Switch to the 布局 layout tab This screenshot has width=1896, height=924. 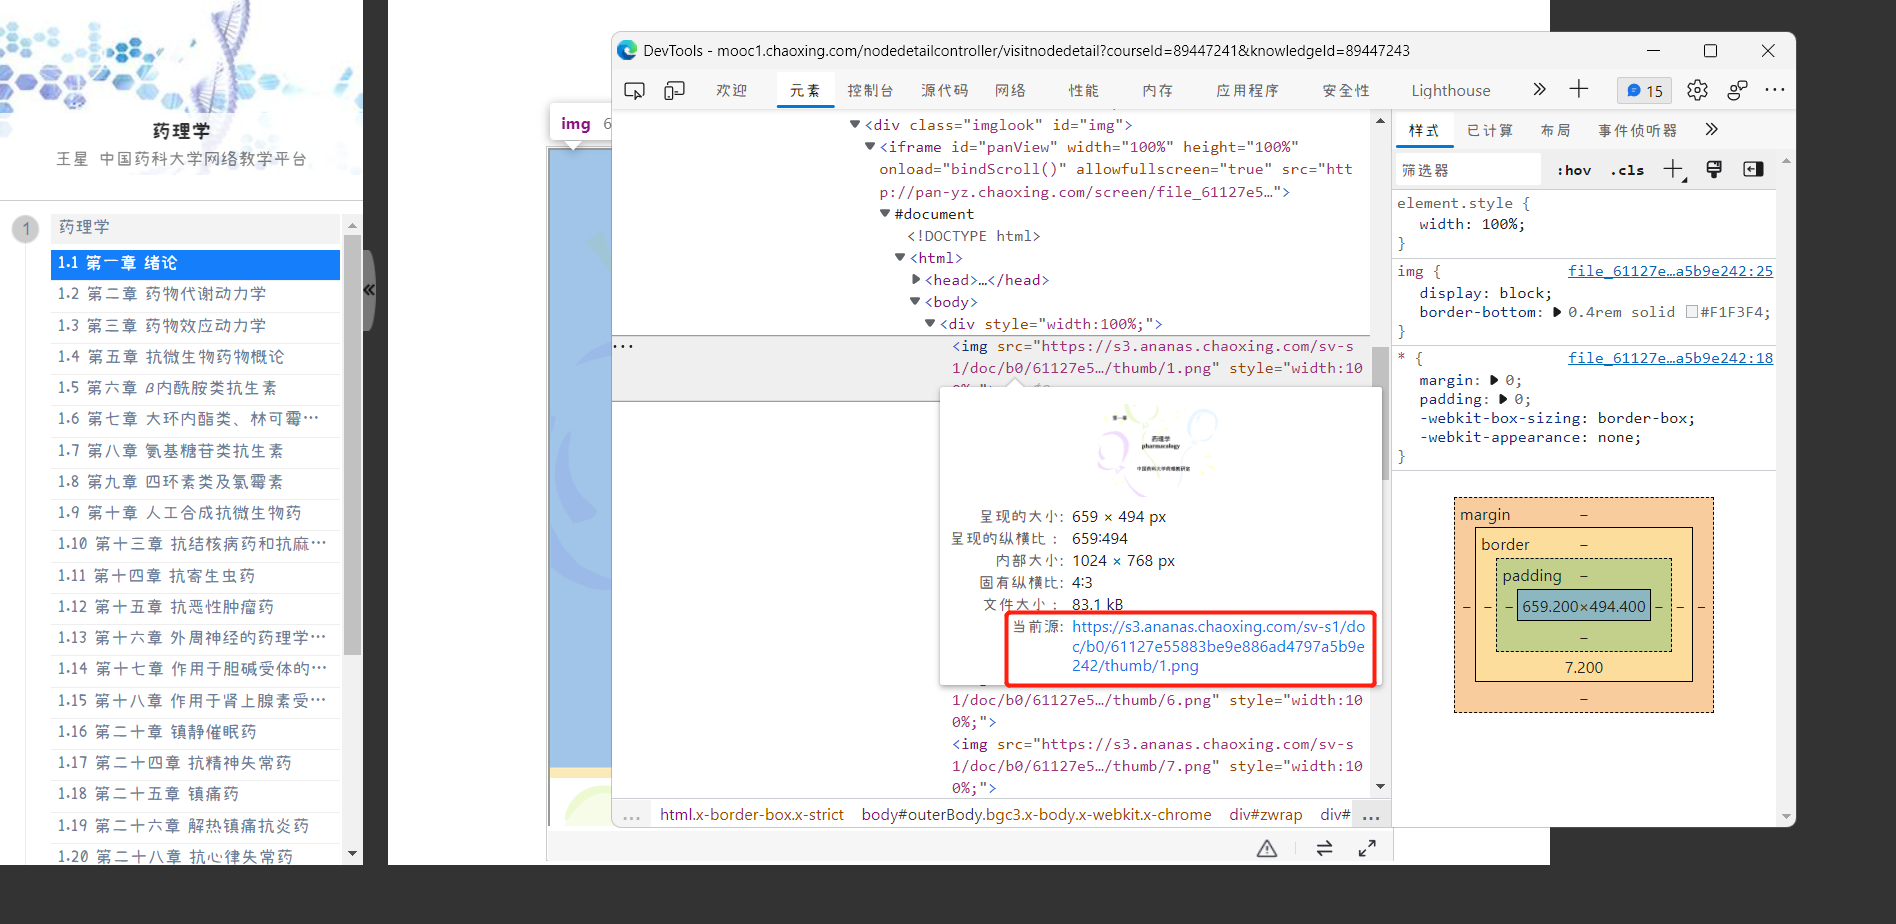pos(1555,130)
